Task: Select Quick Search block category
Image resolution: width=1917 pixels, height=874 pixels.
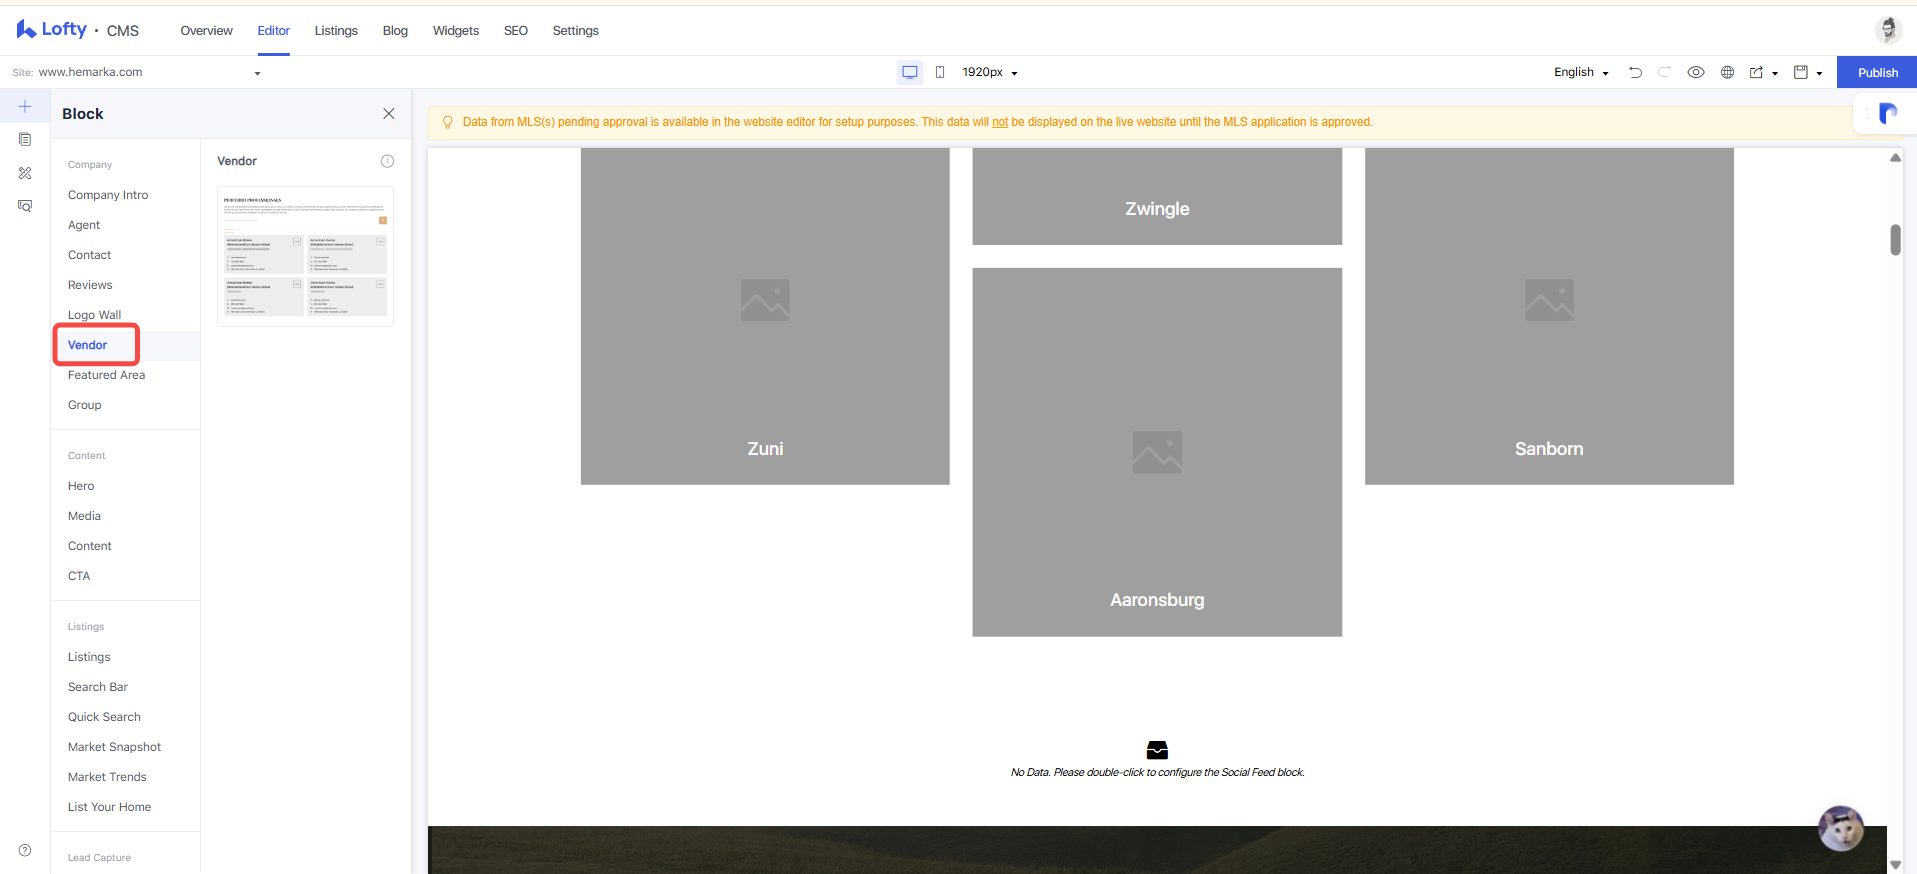Action: [x=104, y=717]
